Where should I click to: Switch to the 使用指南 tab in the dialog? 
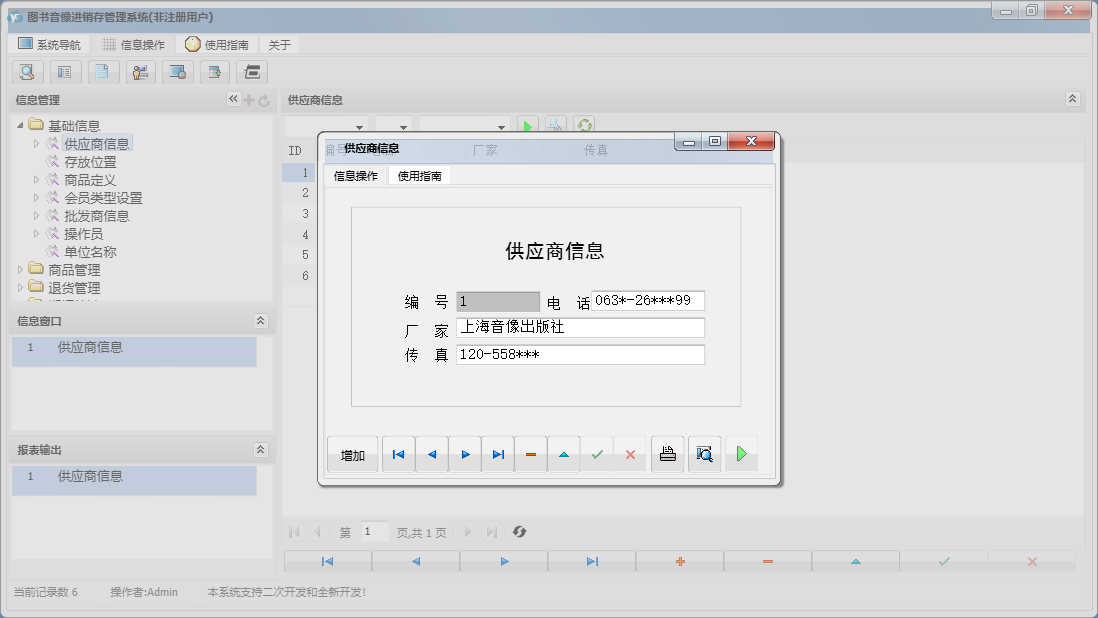click(420, 176)
